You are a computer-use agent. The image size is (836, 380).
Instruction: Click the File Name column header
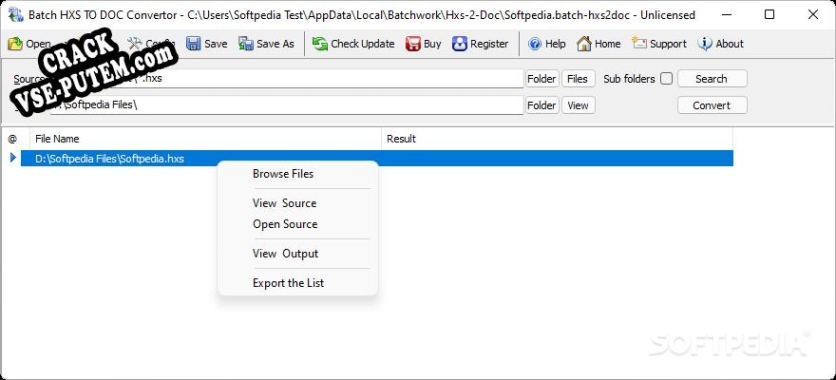206,139
